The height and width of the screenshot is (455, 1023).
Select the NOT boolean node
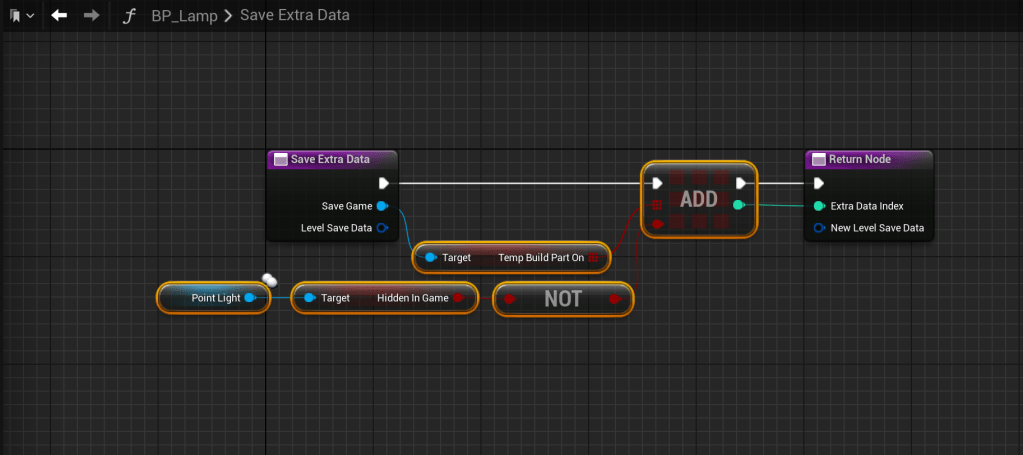point(562,298)
